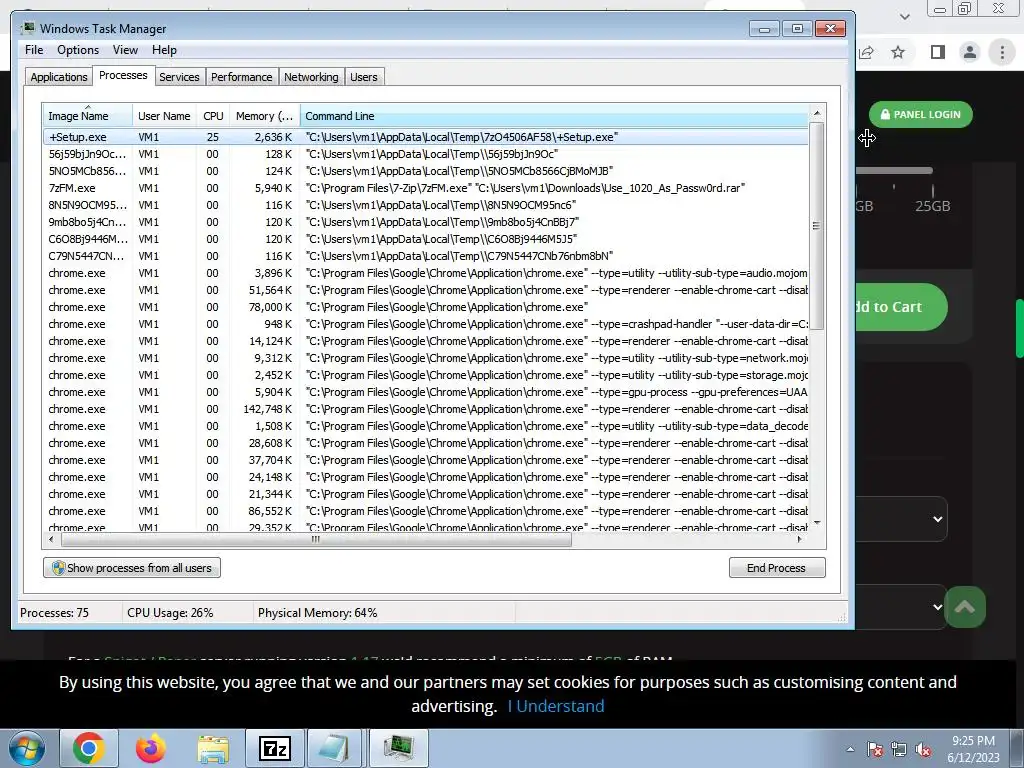Toggle the Chrome side panel icon
This screenshot has height=768, width=1024.
coord(937,52)
